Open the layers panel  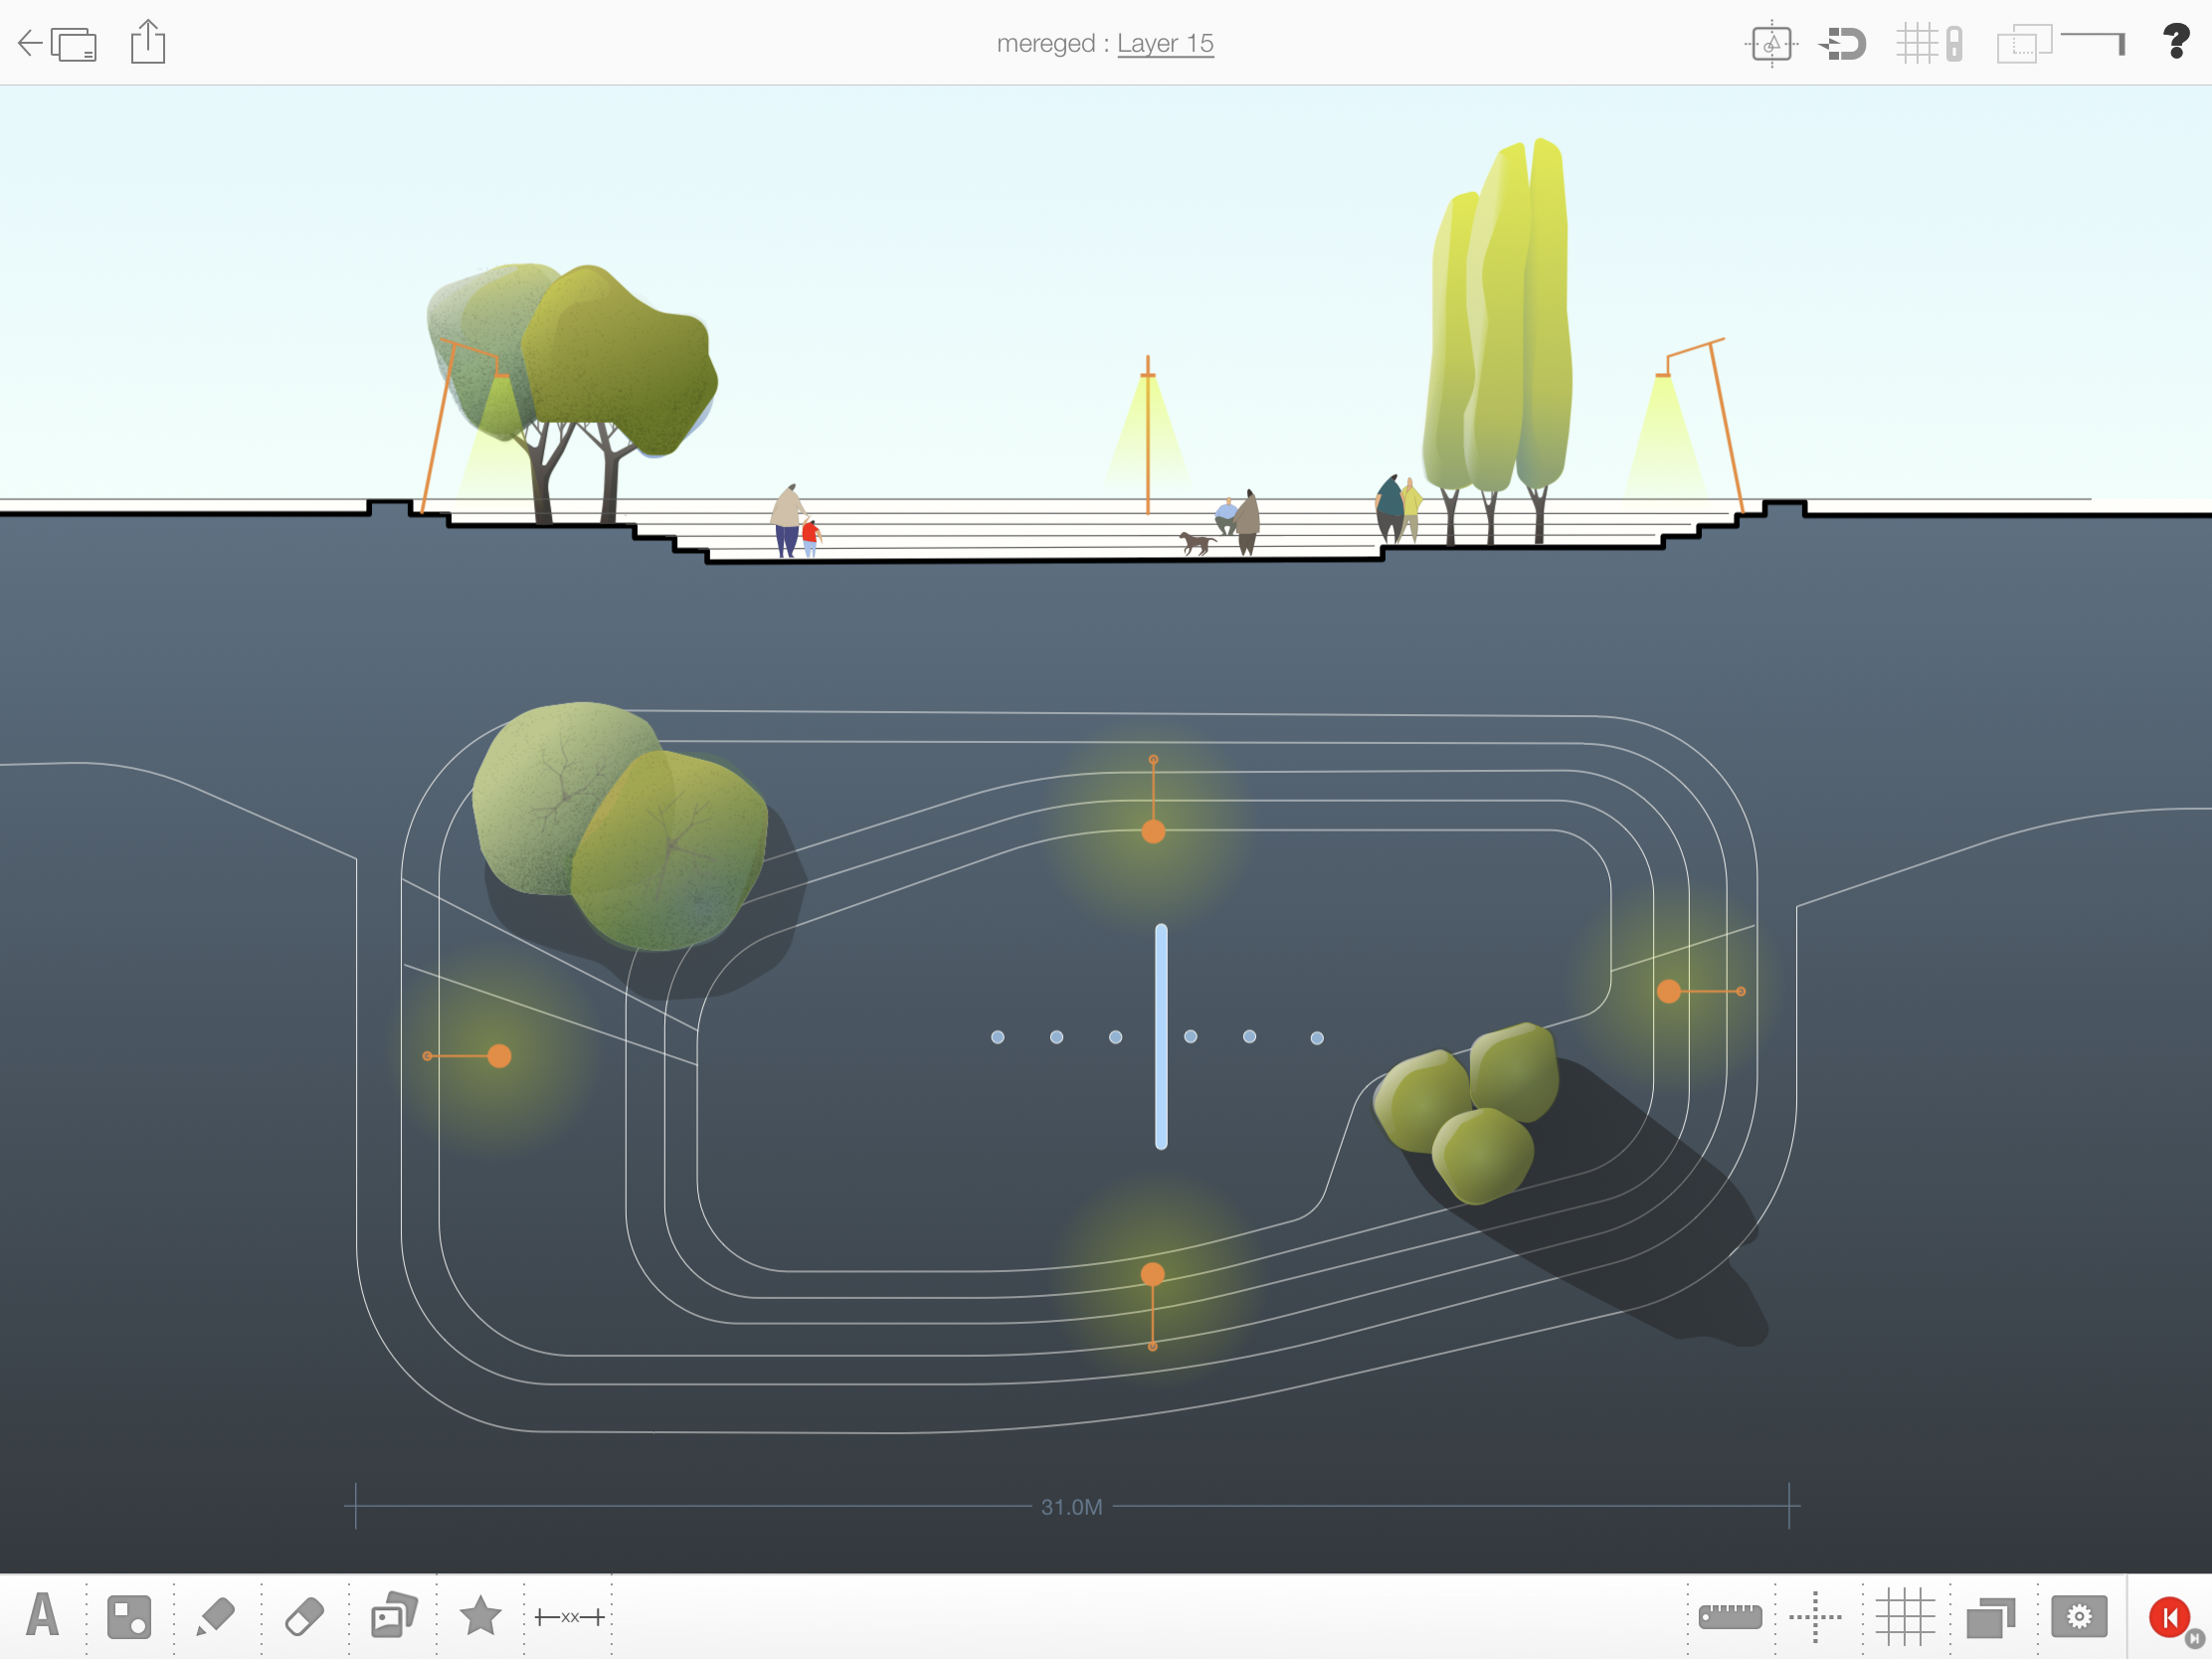click(x=1990, y=1616)
